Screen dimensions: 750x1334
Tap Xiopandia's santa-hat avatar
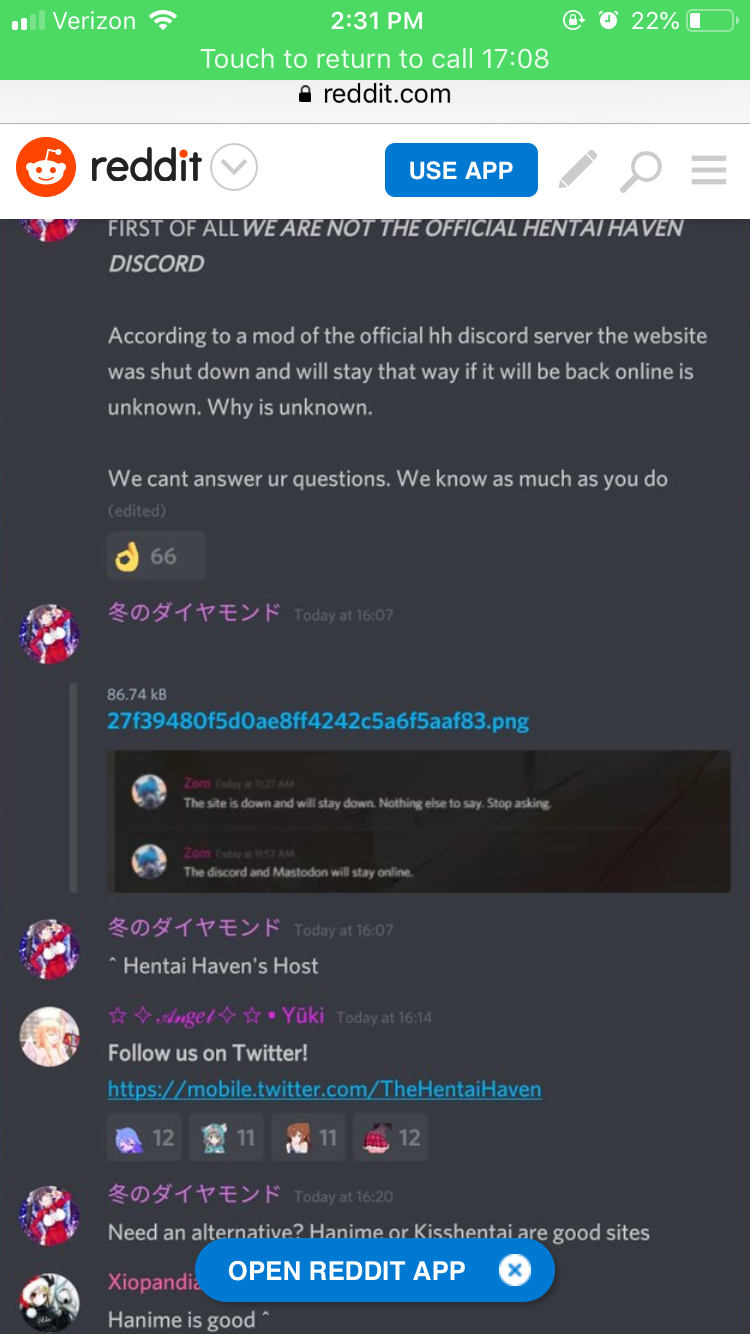click(49, 1303)
